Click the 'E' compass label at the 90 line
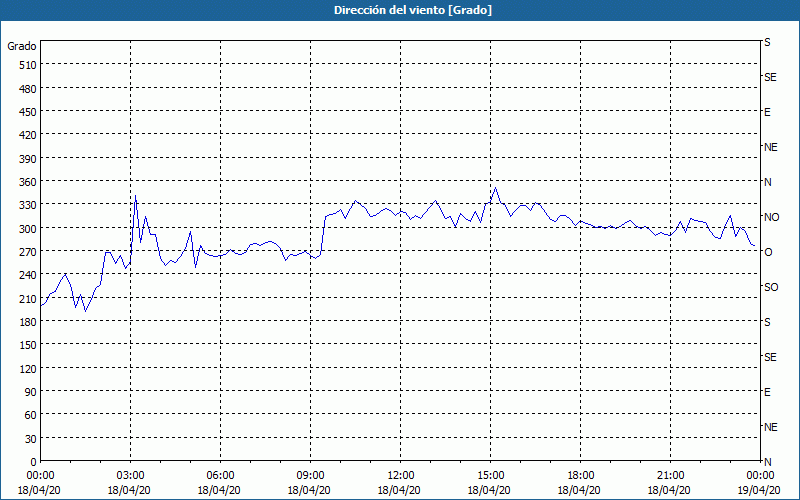 tap(767, 392)
